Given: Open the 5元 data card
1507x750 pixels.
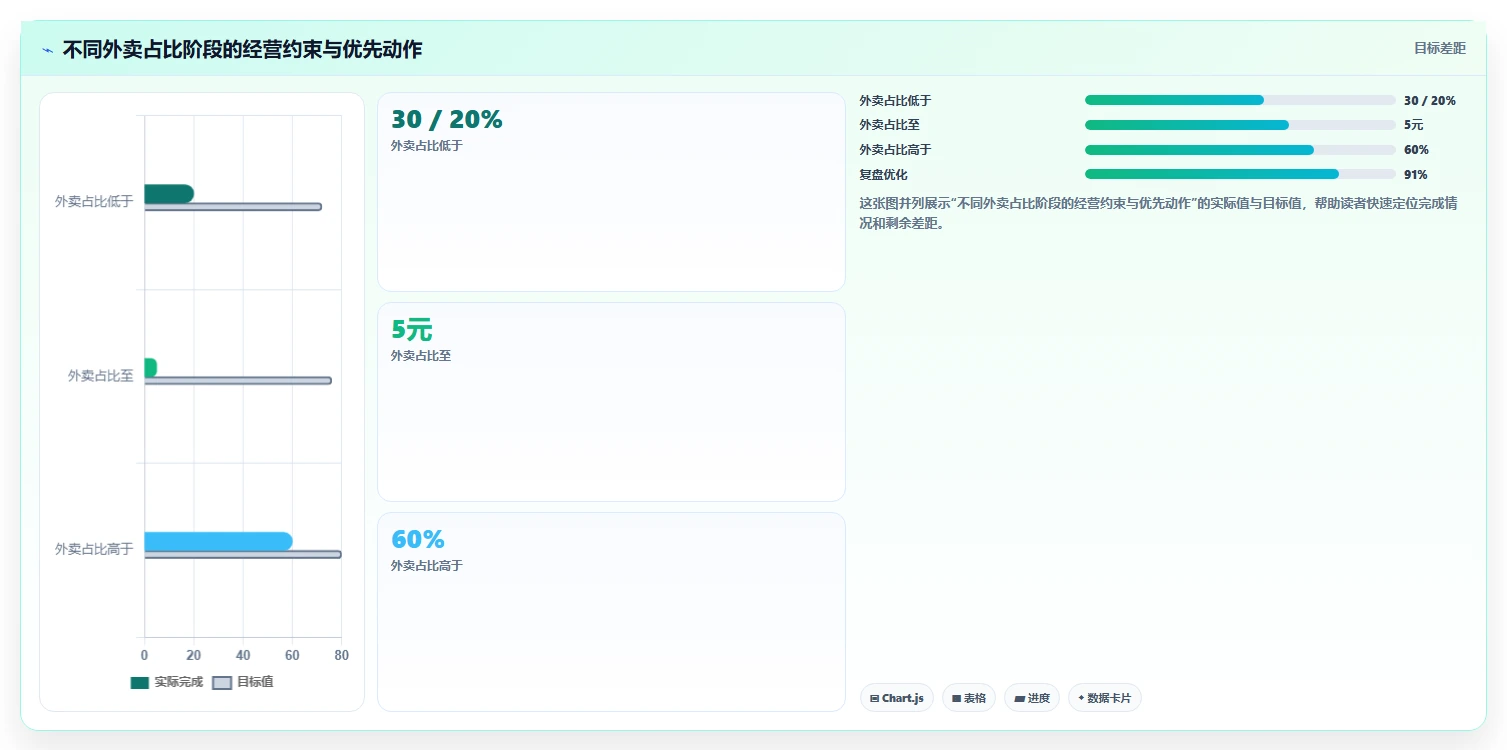Looking at the screenshot, I should (611, 402).
